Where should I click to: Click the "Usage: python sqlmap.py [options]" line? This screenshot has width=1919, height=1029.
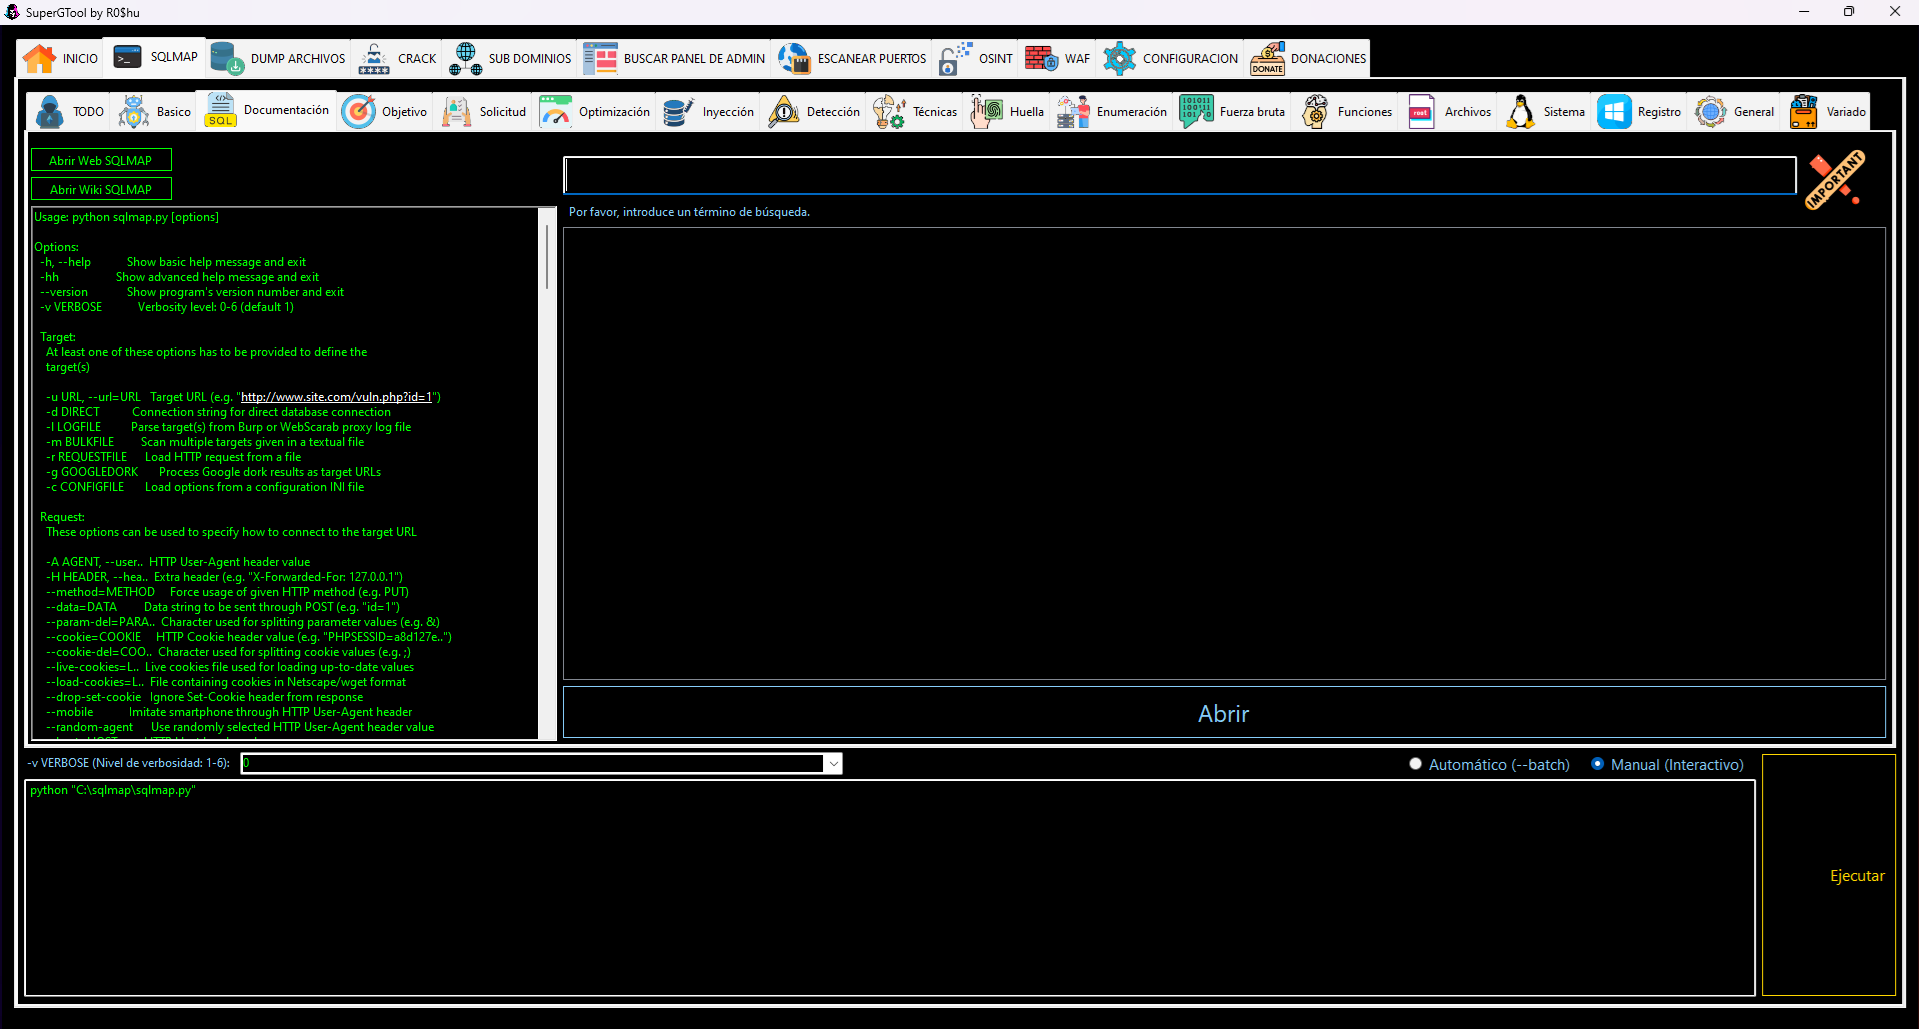[126, 217]
